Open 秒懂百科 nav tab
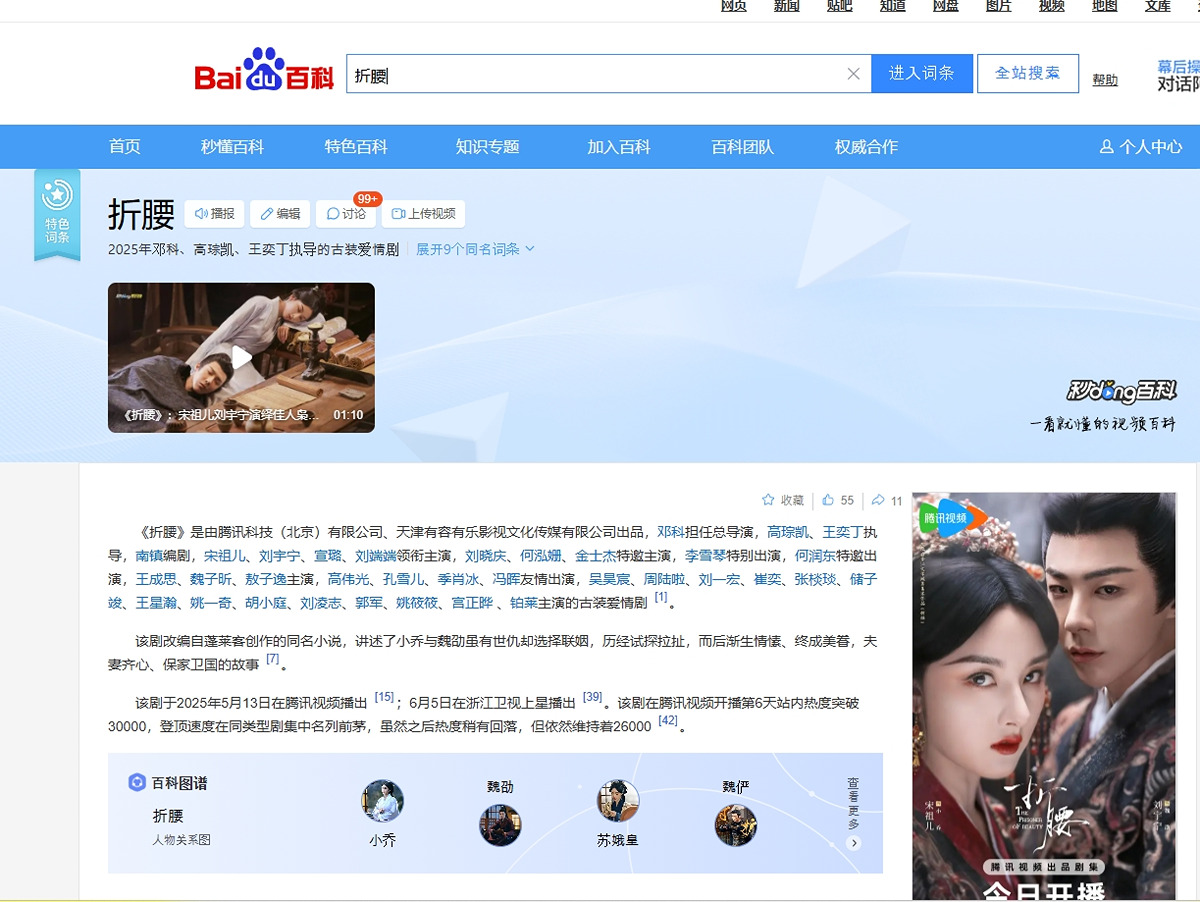The width and height of the screenshot is (1200, 902). tap(232, 147)
